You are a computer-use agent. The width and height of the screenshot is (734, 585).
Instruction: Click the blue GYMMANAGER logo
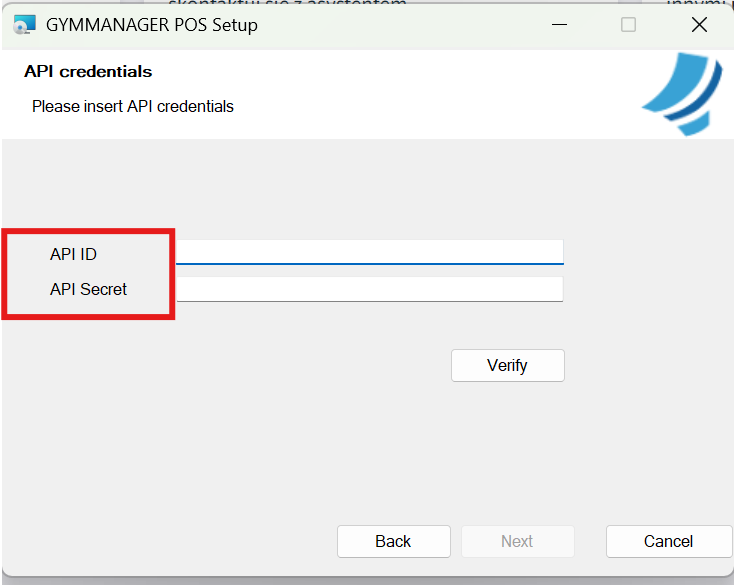[683, 97]
